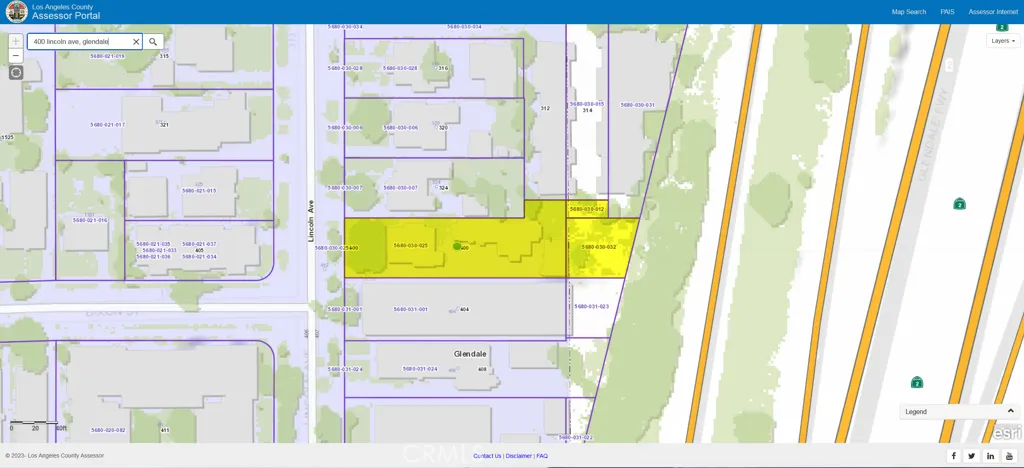Screen dimensions: 1024x468
Task: Click house number 315
Action: click(x=164, y=56)
